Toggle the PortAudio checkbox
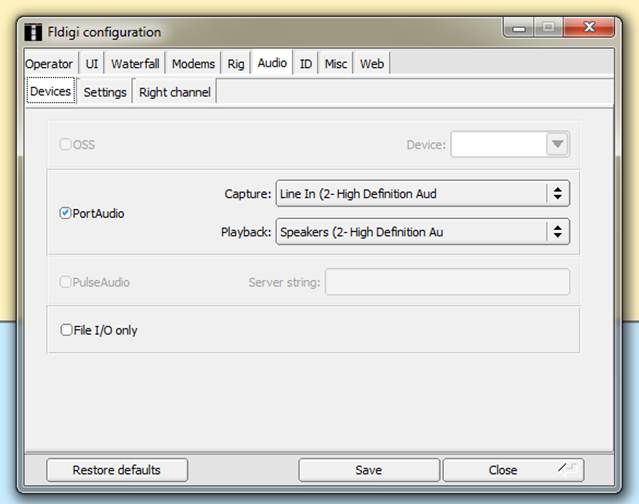This screenshot has width=639, height=504. click(x=66, y=213)
